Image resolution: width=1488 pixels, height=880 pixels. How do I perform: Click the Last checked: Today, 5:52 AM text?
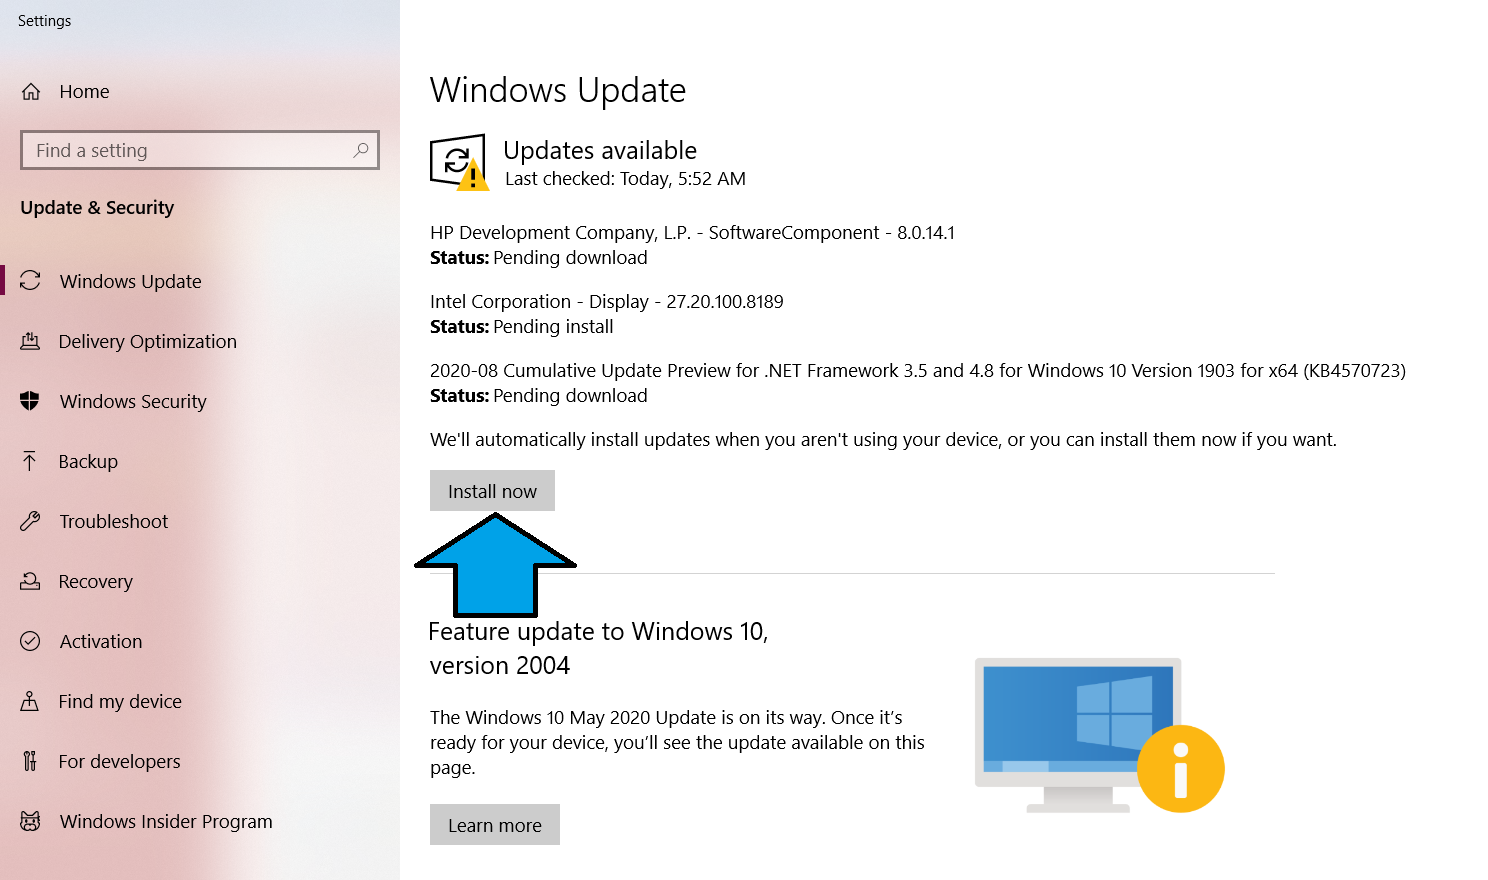tap(625, 179)
